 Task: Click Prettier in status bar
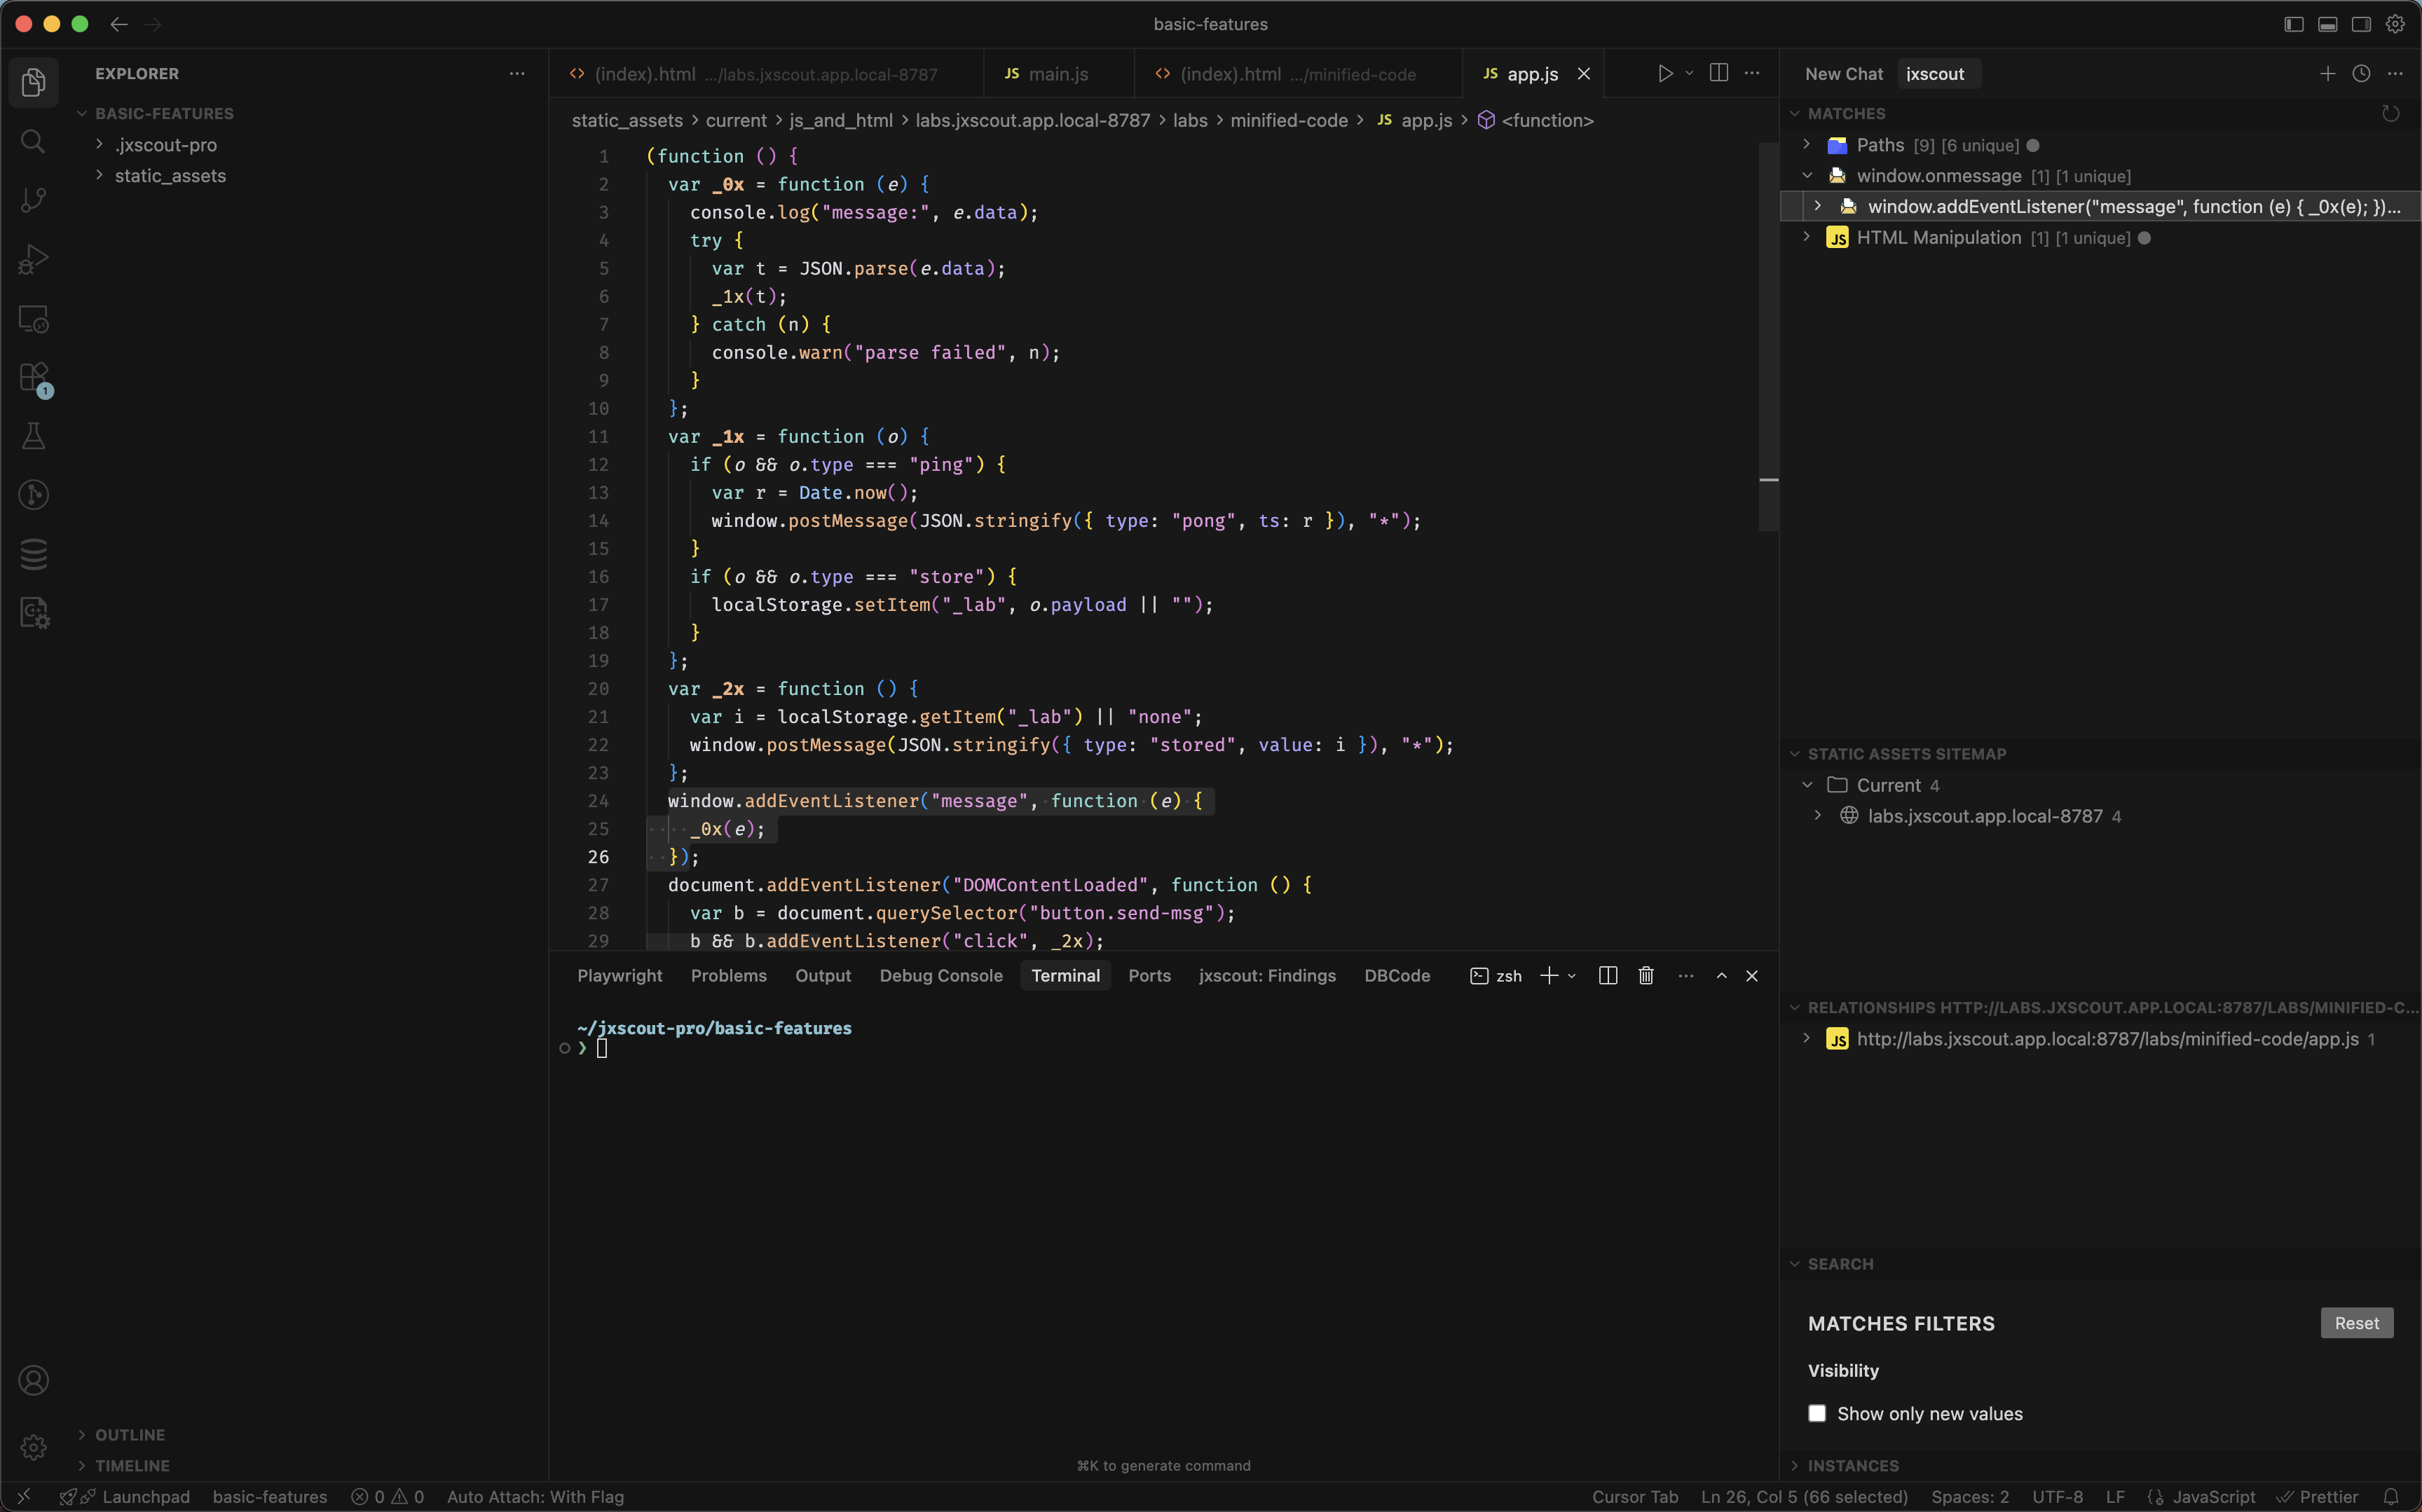tap(2318, 1497)
